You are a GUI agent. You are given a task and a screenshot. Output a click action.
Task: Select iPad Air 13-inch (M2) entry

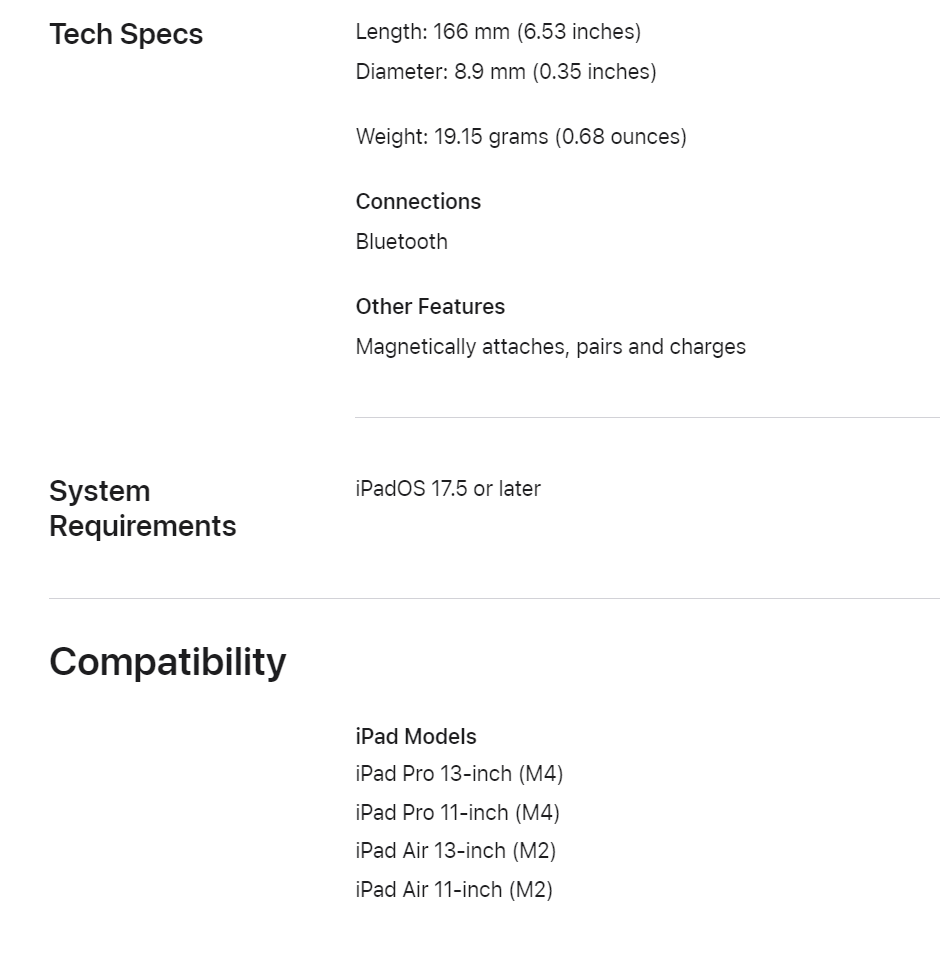click(x=456, y=851)
